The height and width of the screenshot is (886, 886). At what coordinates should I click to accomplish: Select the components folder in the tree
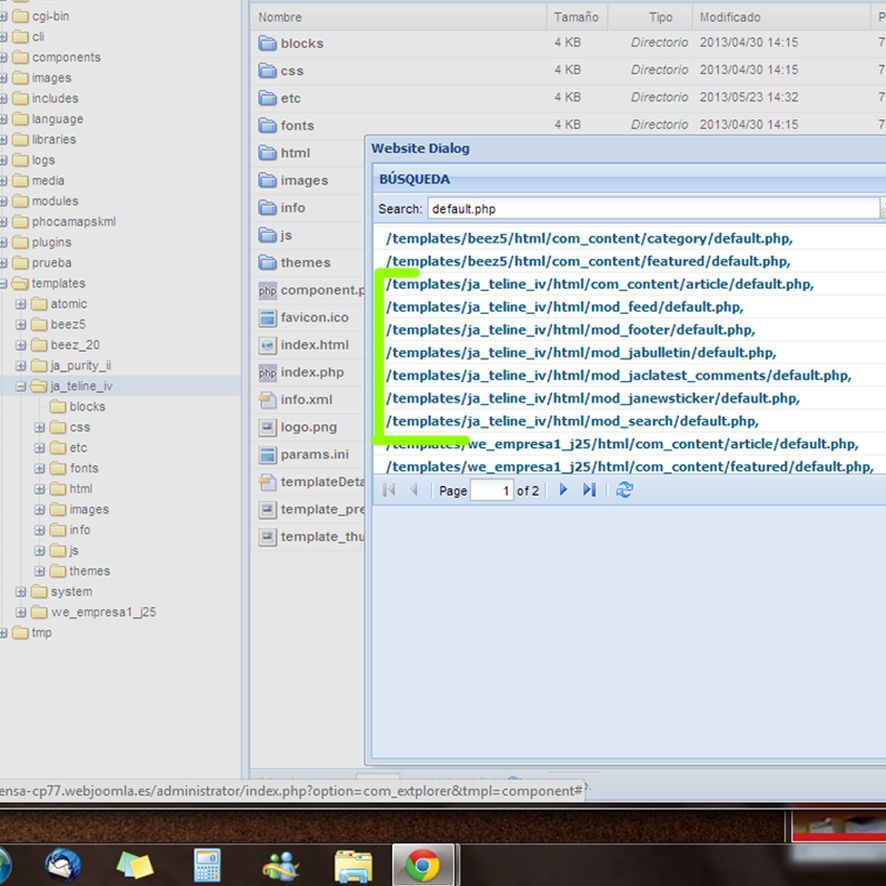coord(66,57)
